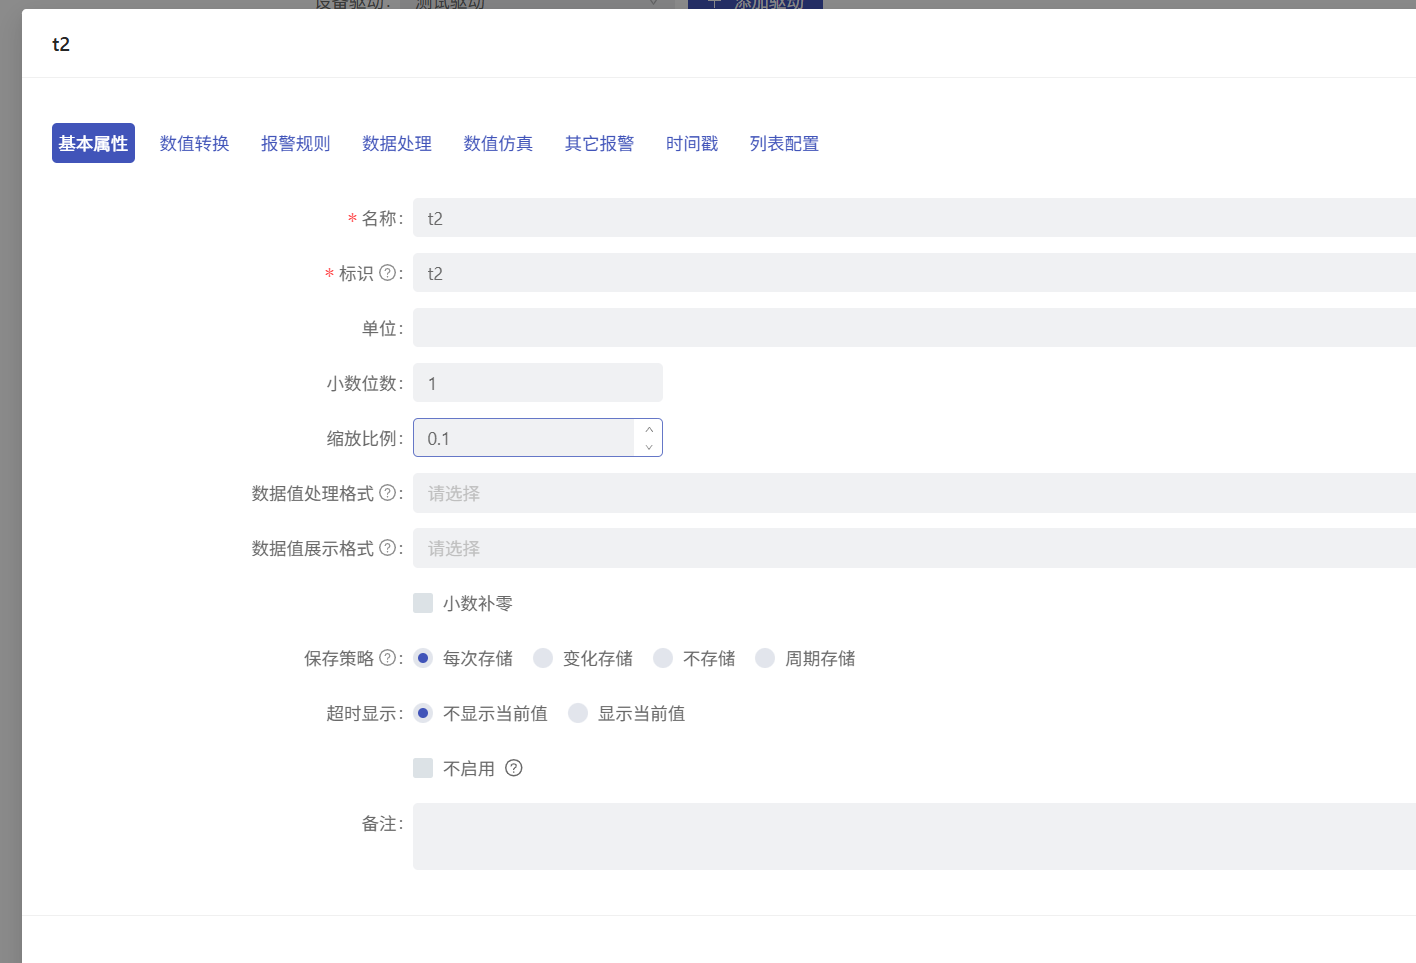Image resolution: width=1416 pixels, height=963 pixels.
Task: Open 数据值展示格式 dropdown
Action: [914, 548]
